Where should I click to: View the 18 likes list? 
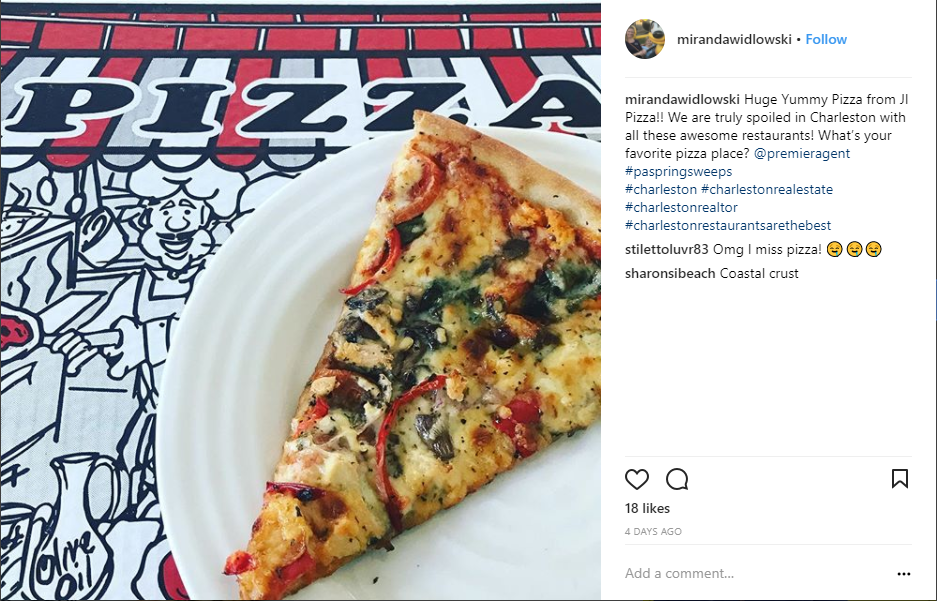click(647, 508)
